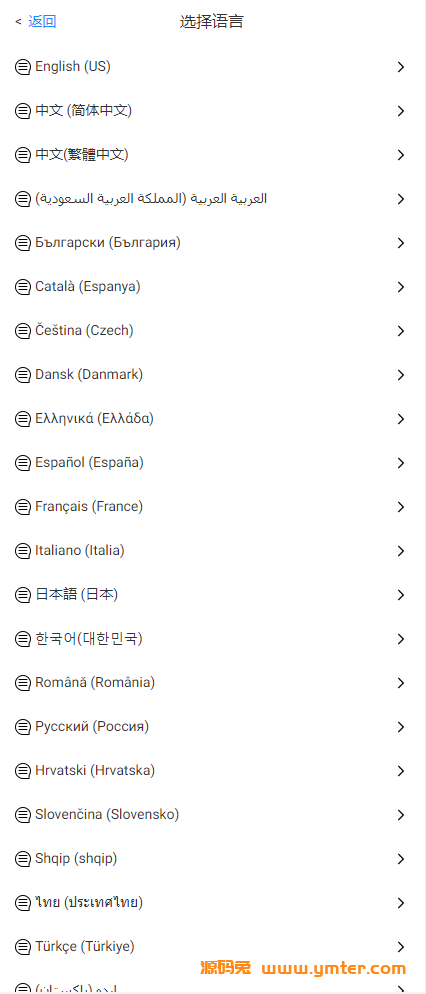
Task: Click list icon beside English (US)
Action: [23, 67]
